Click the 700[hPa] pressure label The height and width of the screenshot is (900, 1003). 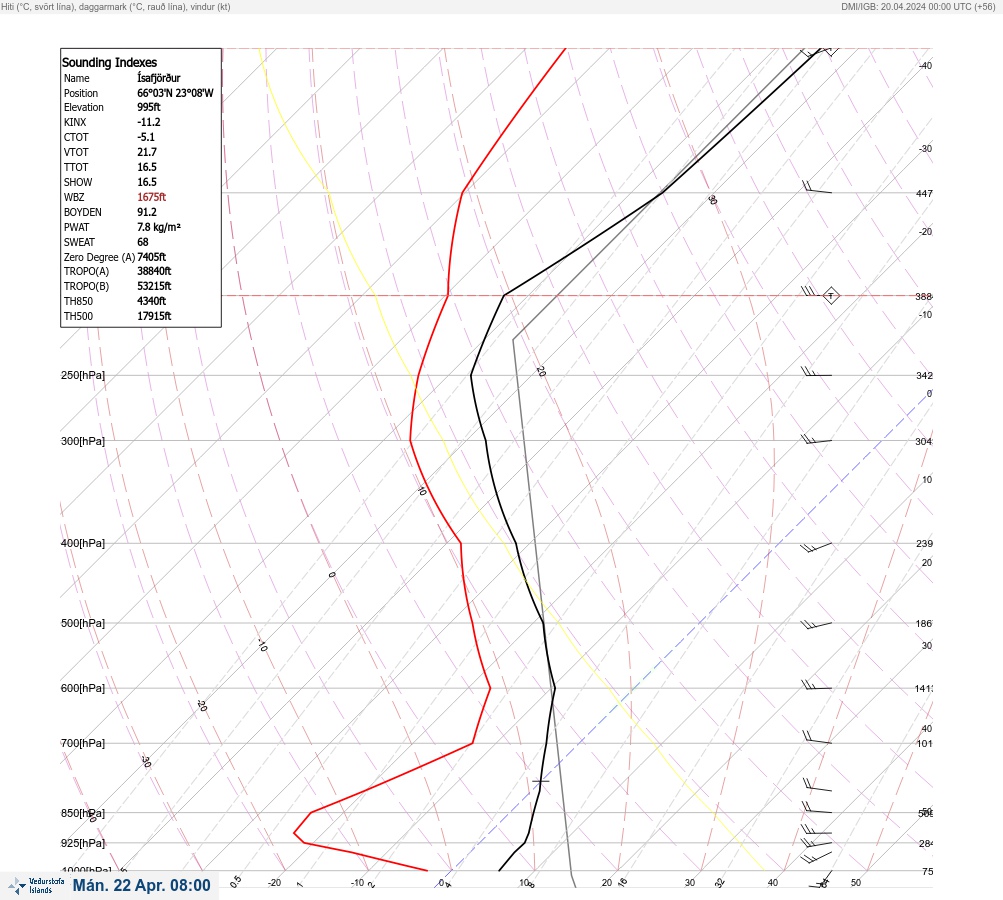point(83,743)
